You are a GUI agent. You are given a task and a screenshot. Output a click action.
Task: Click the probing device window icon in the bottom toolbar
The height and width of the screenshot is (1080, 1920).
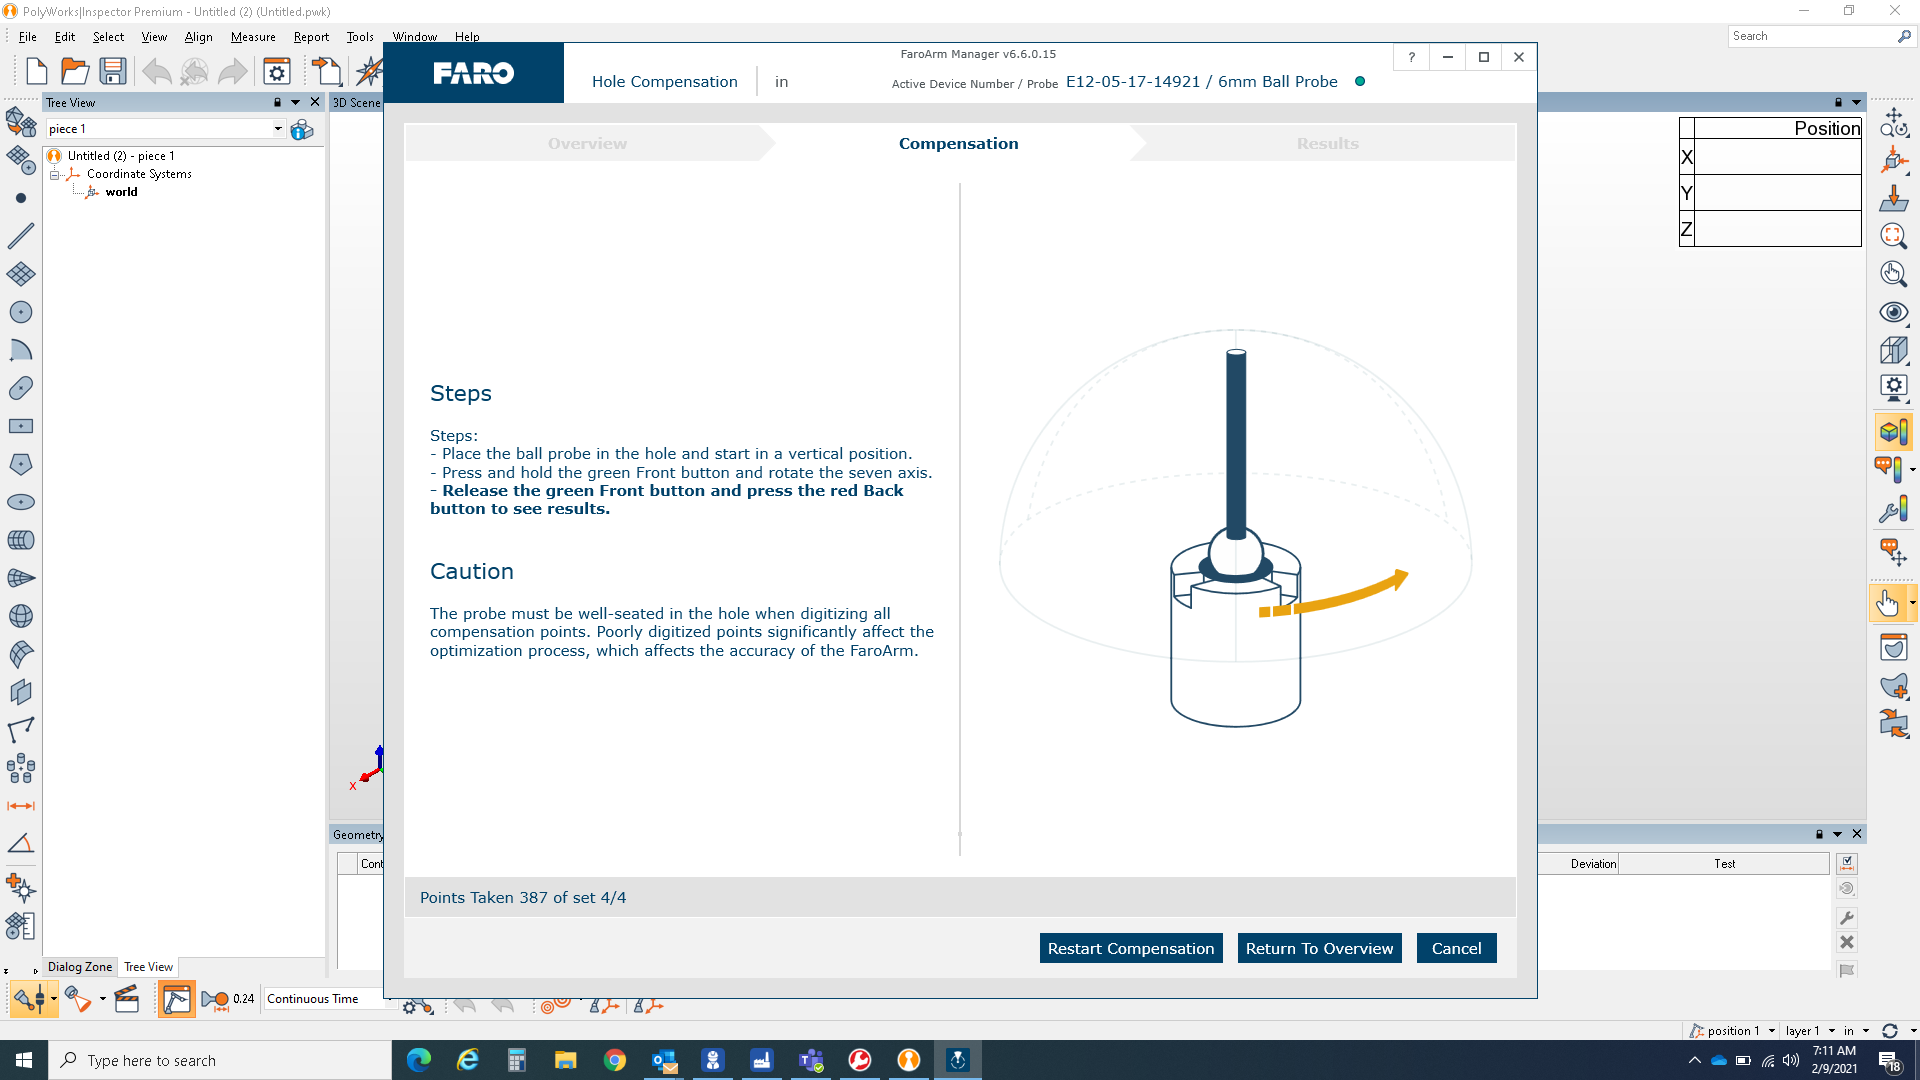(x=177, y=998)
